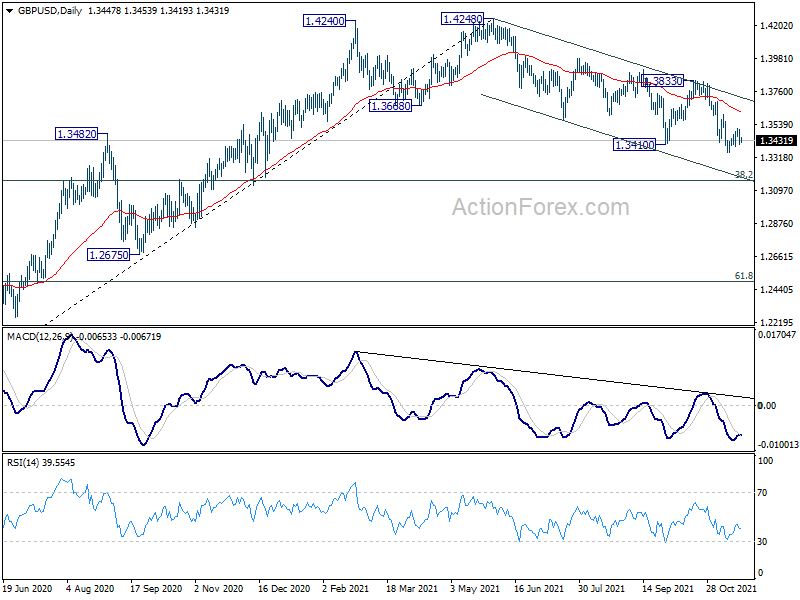Select the 1.42480 peak price label
The width and height of the screenshot is (800, 600).
[462, 19]
